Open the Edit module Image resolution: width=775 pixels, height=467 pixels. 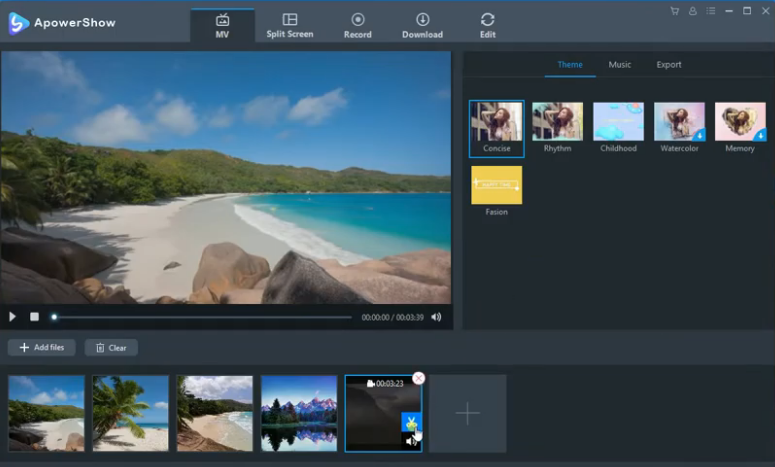[487, 25]
